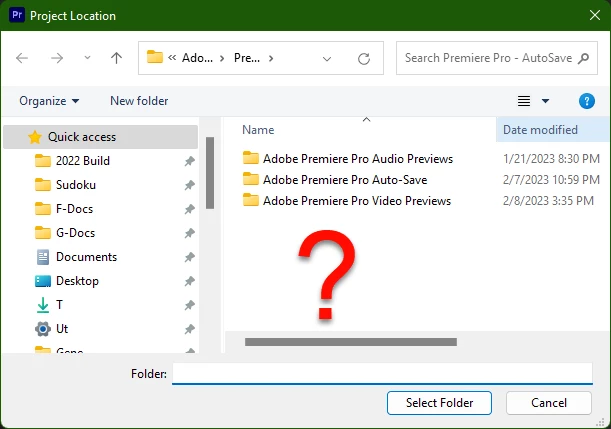Expand chevron after Pre... breadcrumb
Screen dimensions: 611x429
tap(271, 58)
